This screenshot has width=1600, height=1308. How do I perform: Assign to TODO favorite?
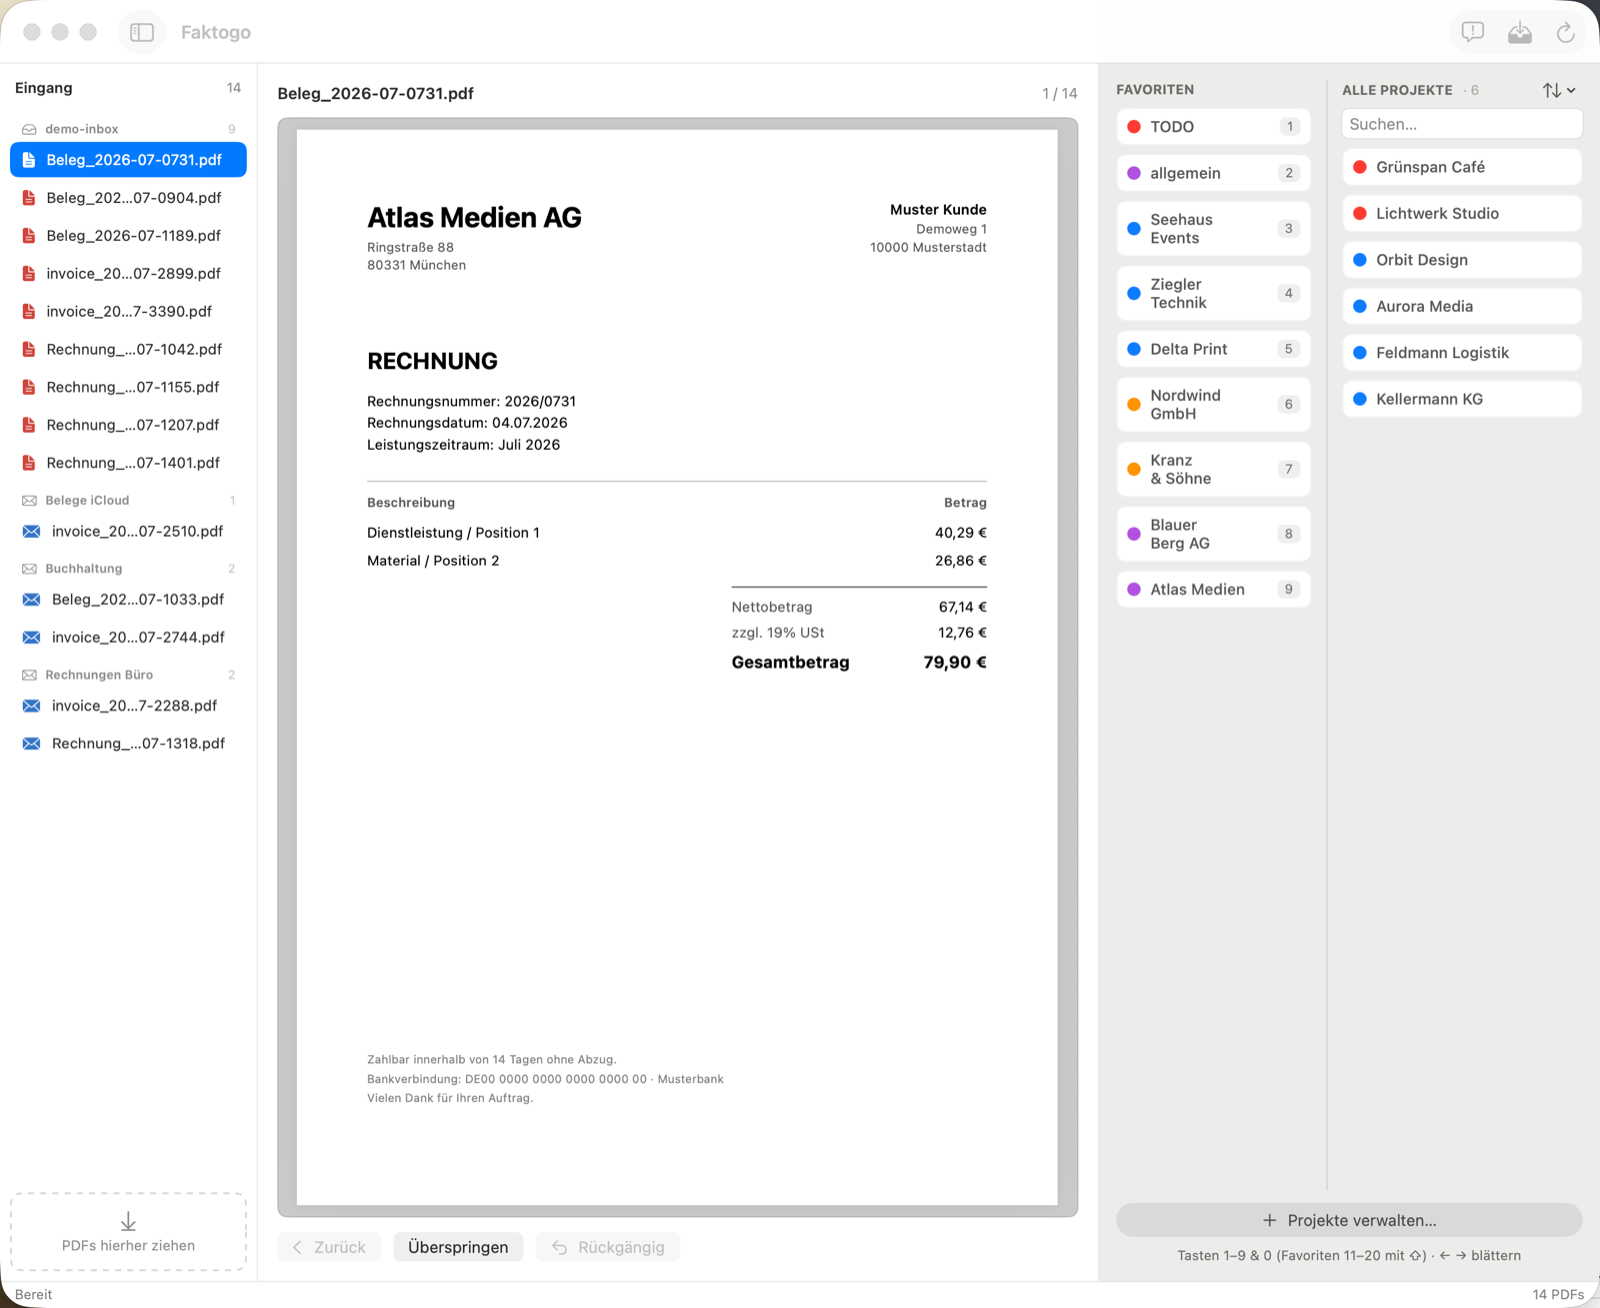(x=1213, y=127)
